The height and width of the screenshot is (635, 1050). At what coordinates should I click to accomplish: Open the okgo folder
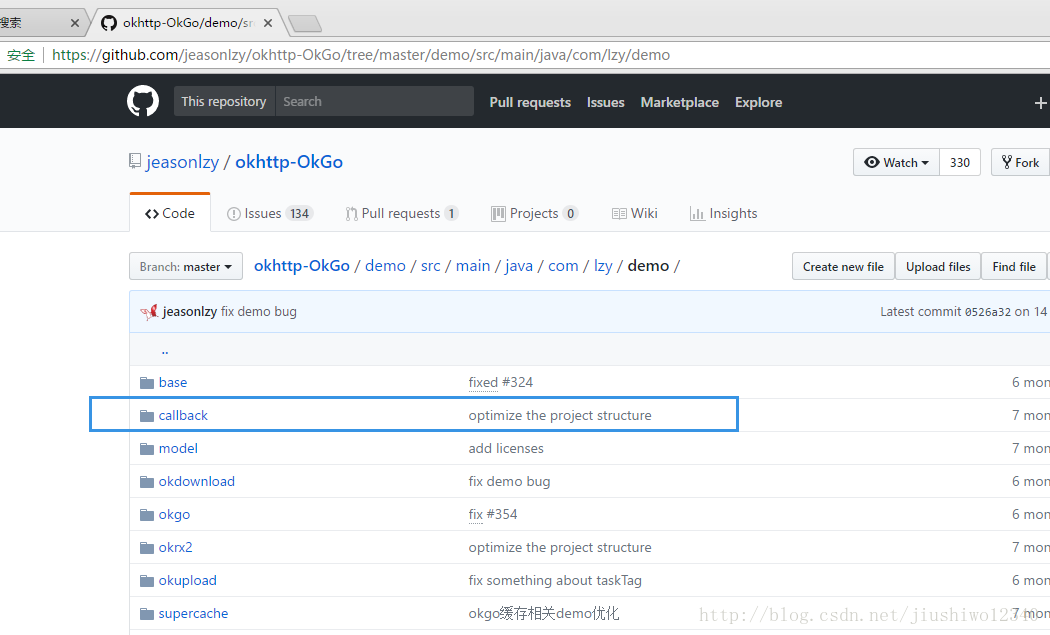[174, 514]
